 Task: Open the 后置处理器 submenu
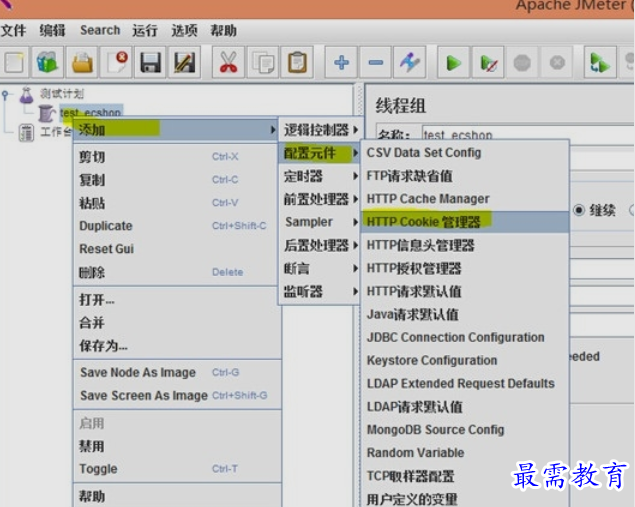pos(320,245)
